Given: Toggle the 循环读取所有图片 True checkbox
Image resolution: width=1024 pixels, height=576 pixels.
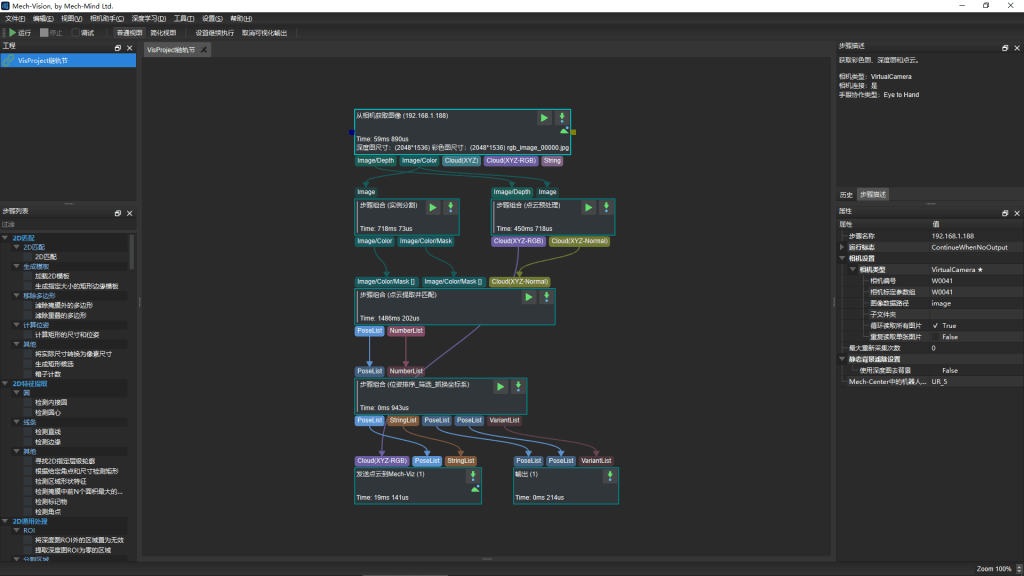Looking at the screenshot, I should pos(936,326).
